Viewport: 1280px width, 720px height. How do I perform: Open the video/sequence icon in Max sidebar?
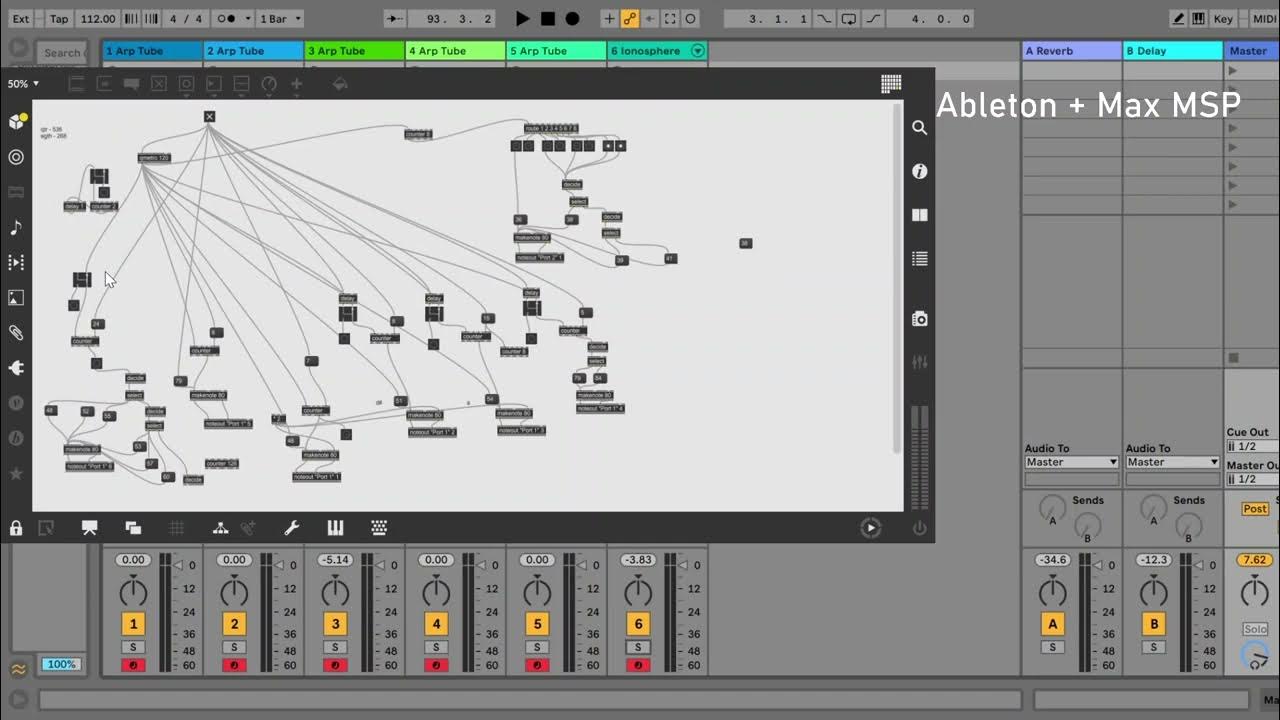[x=16, y=262]
